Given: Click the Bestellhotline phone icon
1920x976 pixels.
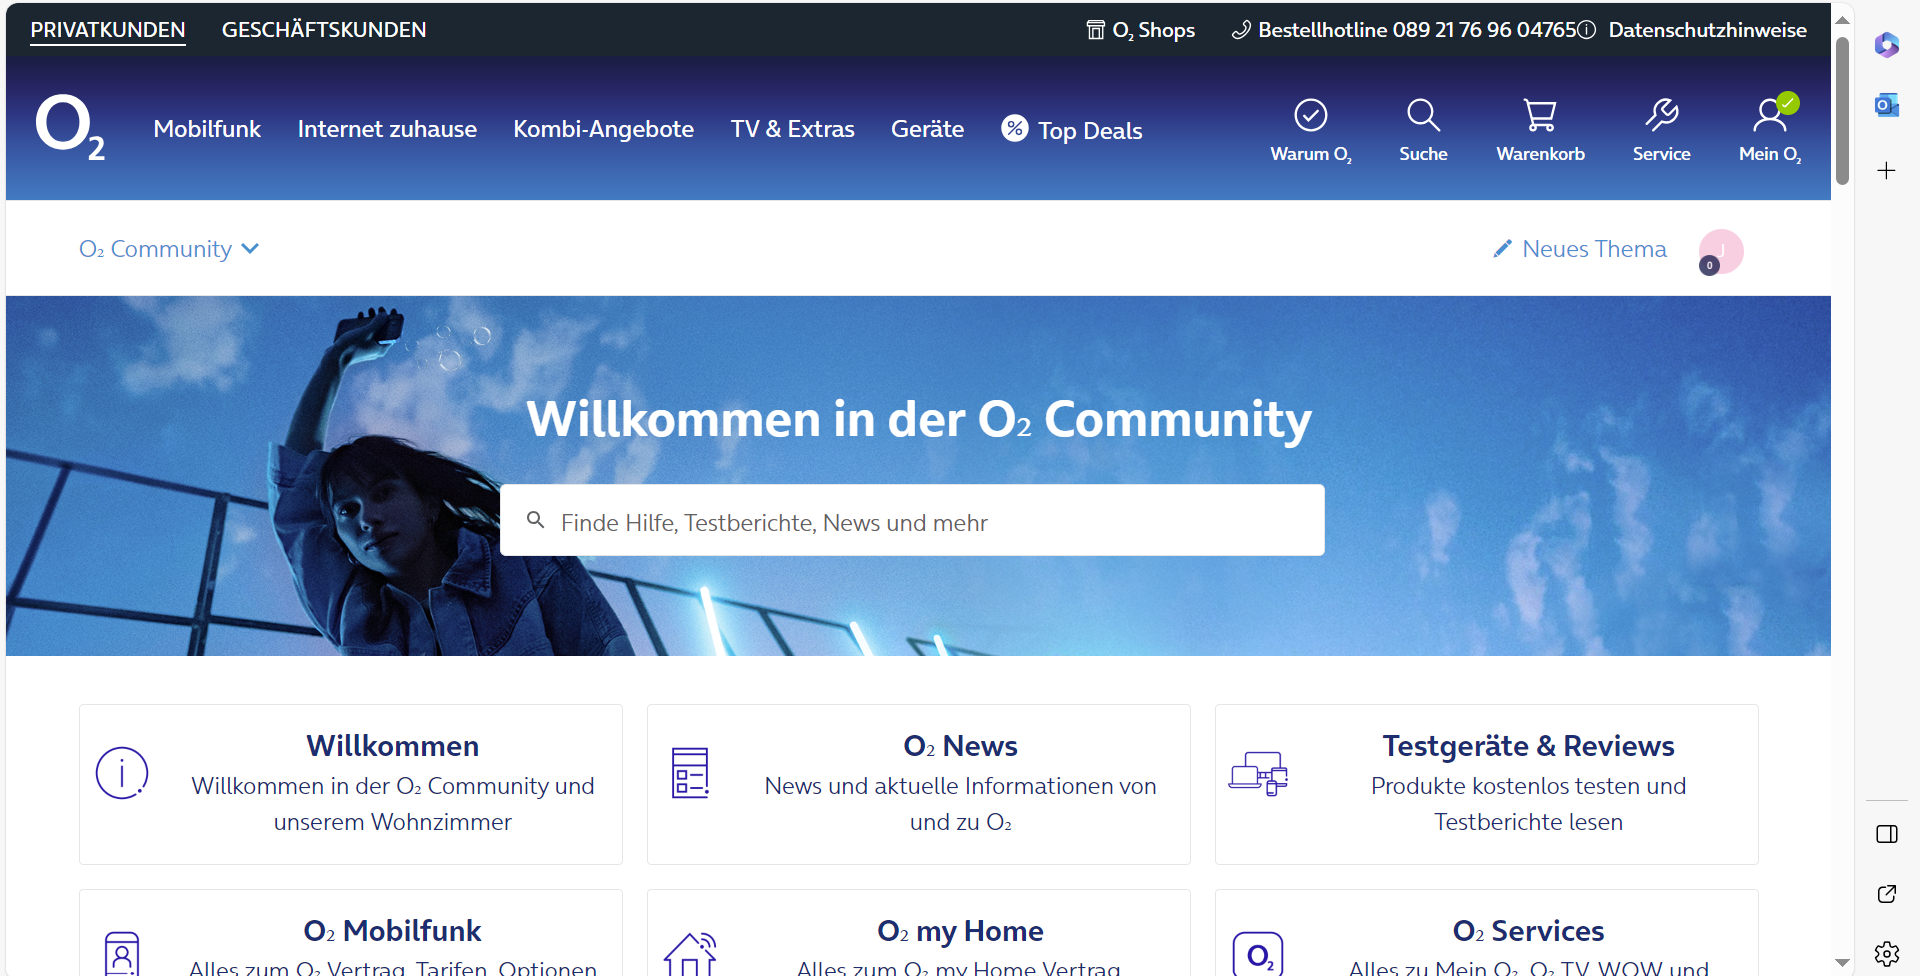Looking at the screenshot, I should (1241, 30).
